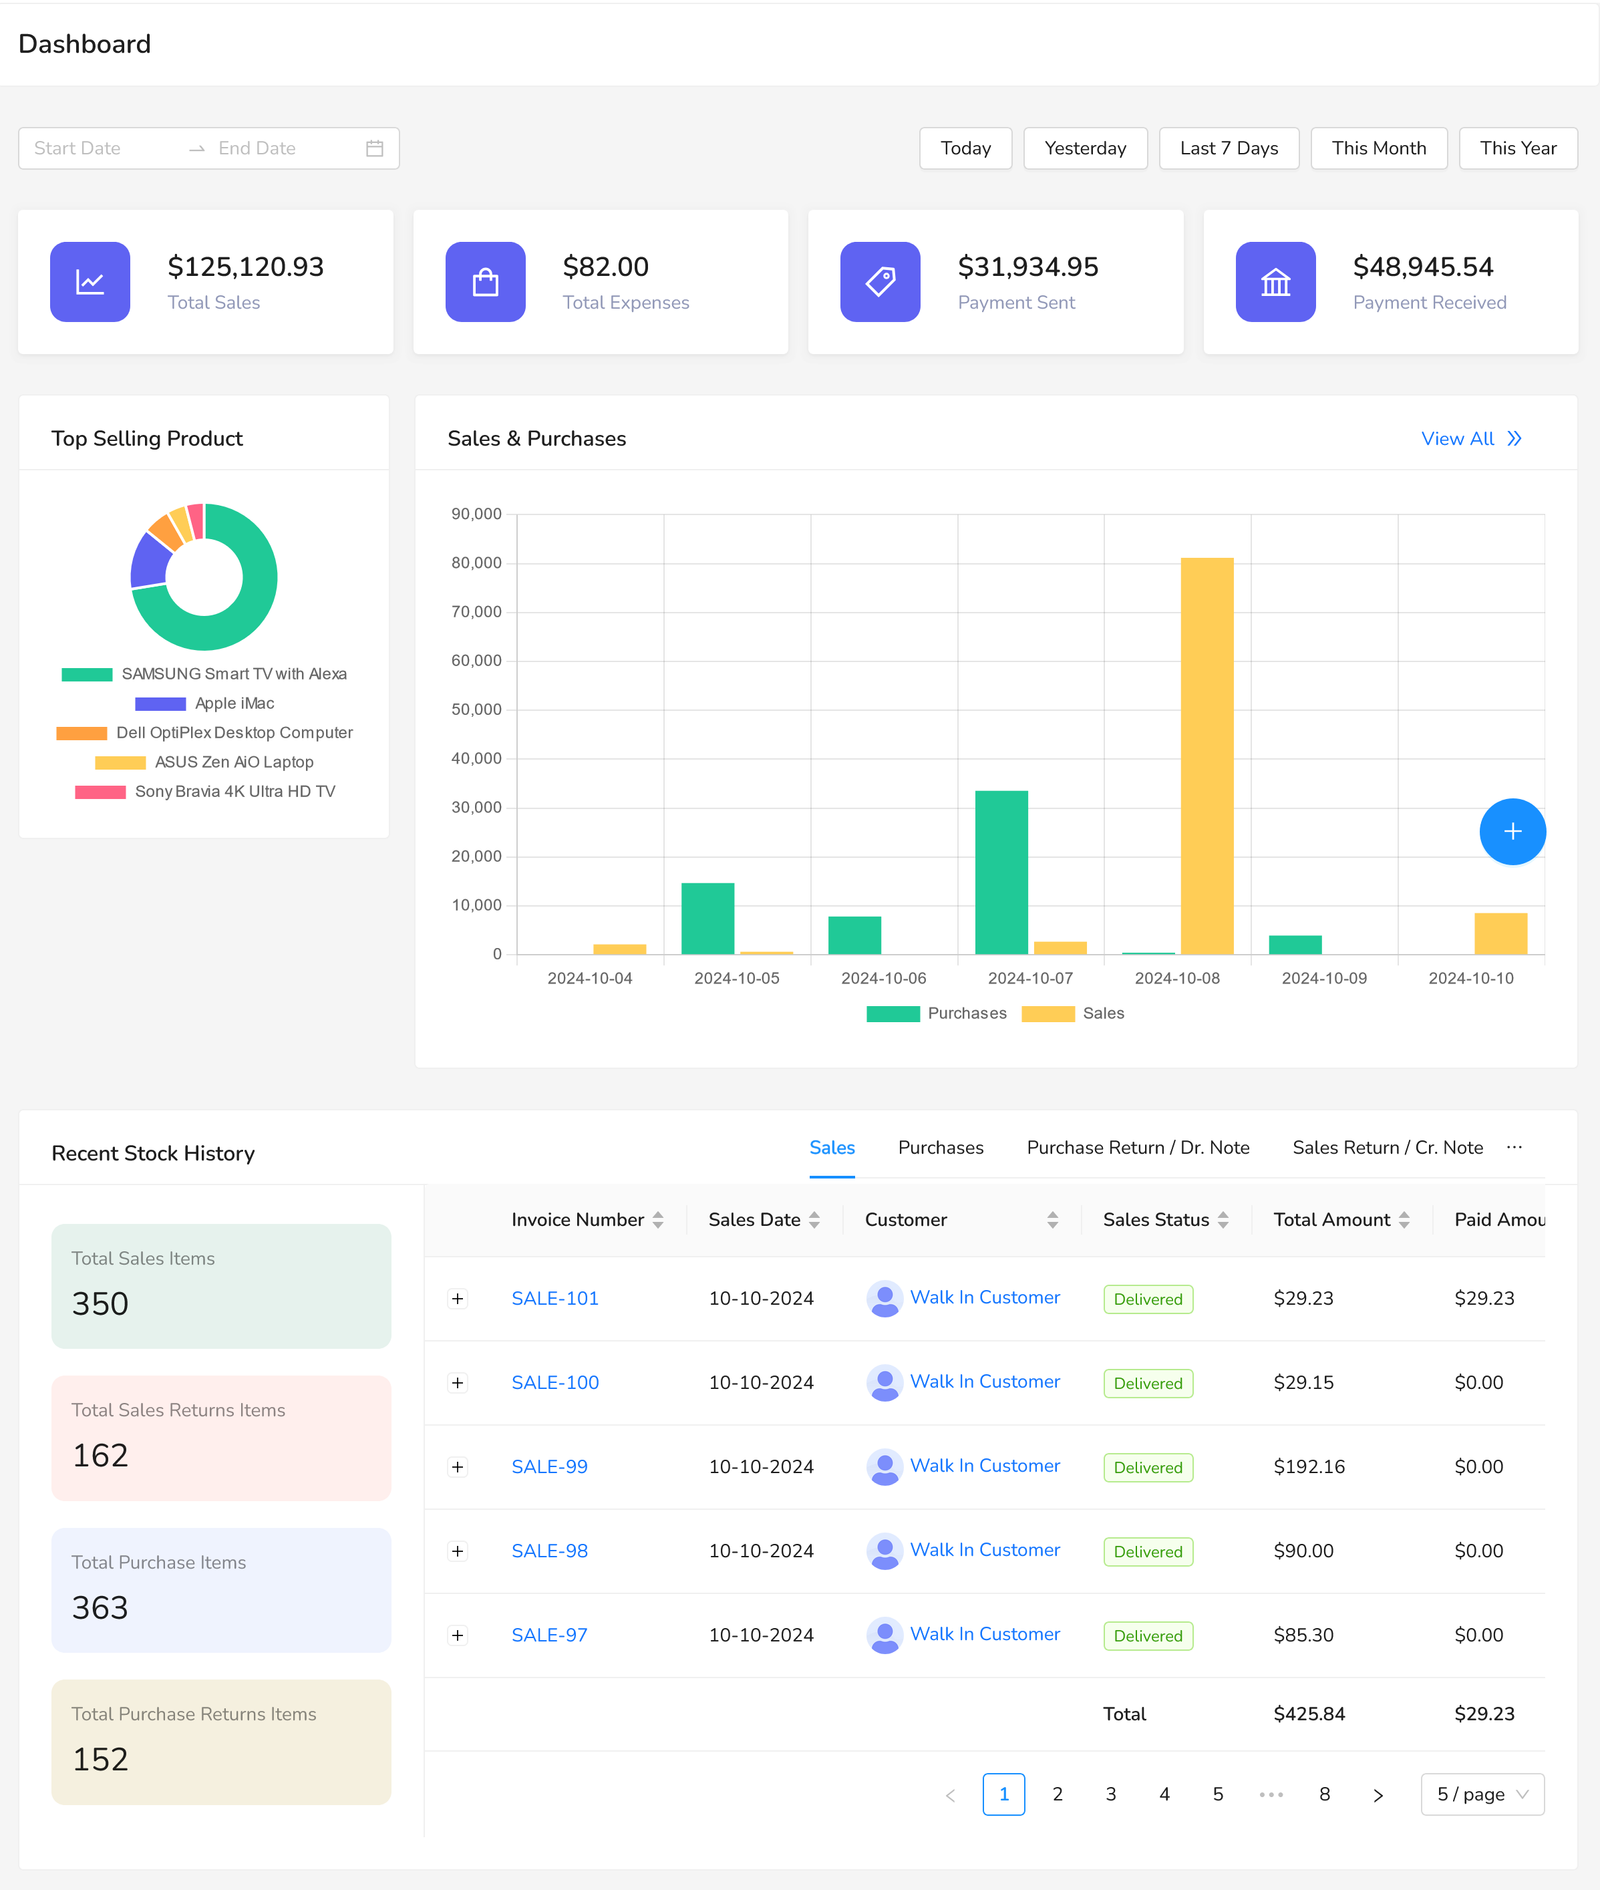Click the Total Sales chart icon
The width and height of the screenshot is (1600, 1890).
[x=90, y=282]
